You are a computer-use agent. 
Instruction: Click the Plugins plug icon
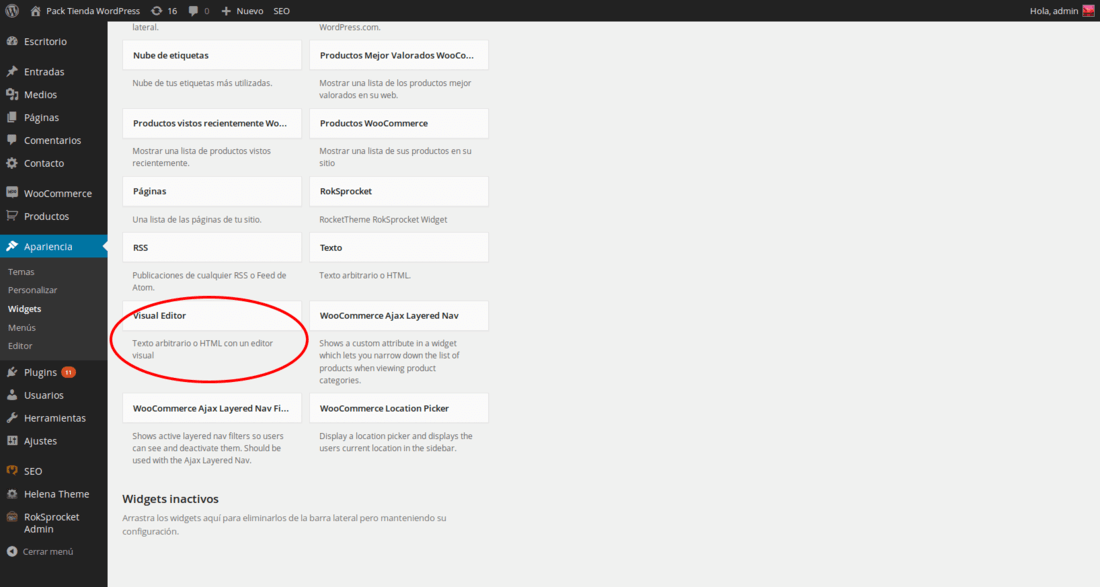tap(12, 372)
